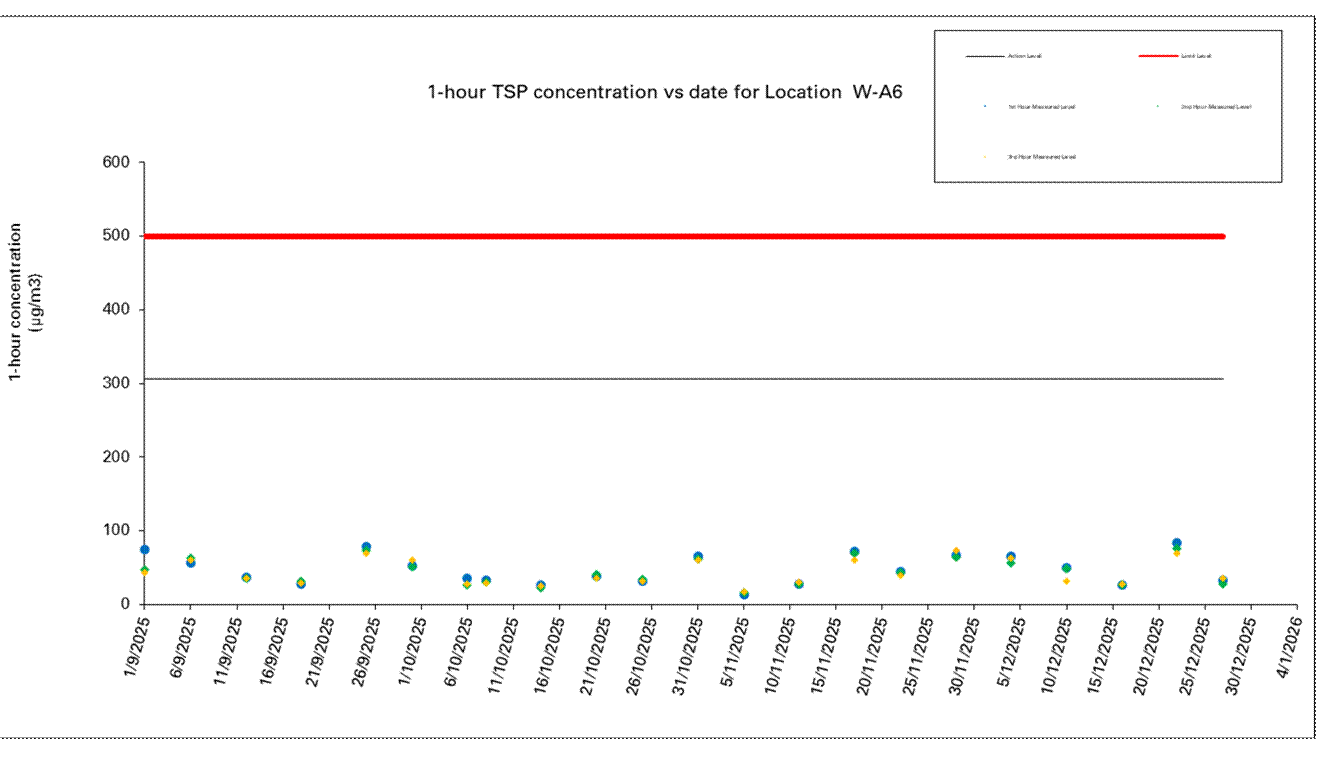Click the Limit Level legend label
Image resolution: width=1322 pixels, height=757 pixels.
(x=1196, y=56)
